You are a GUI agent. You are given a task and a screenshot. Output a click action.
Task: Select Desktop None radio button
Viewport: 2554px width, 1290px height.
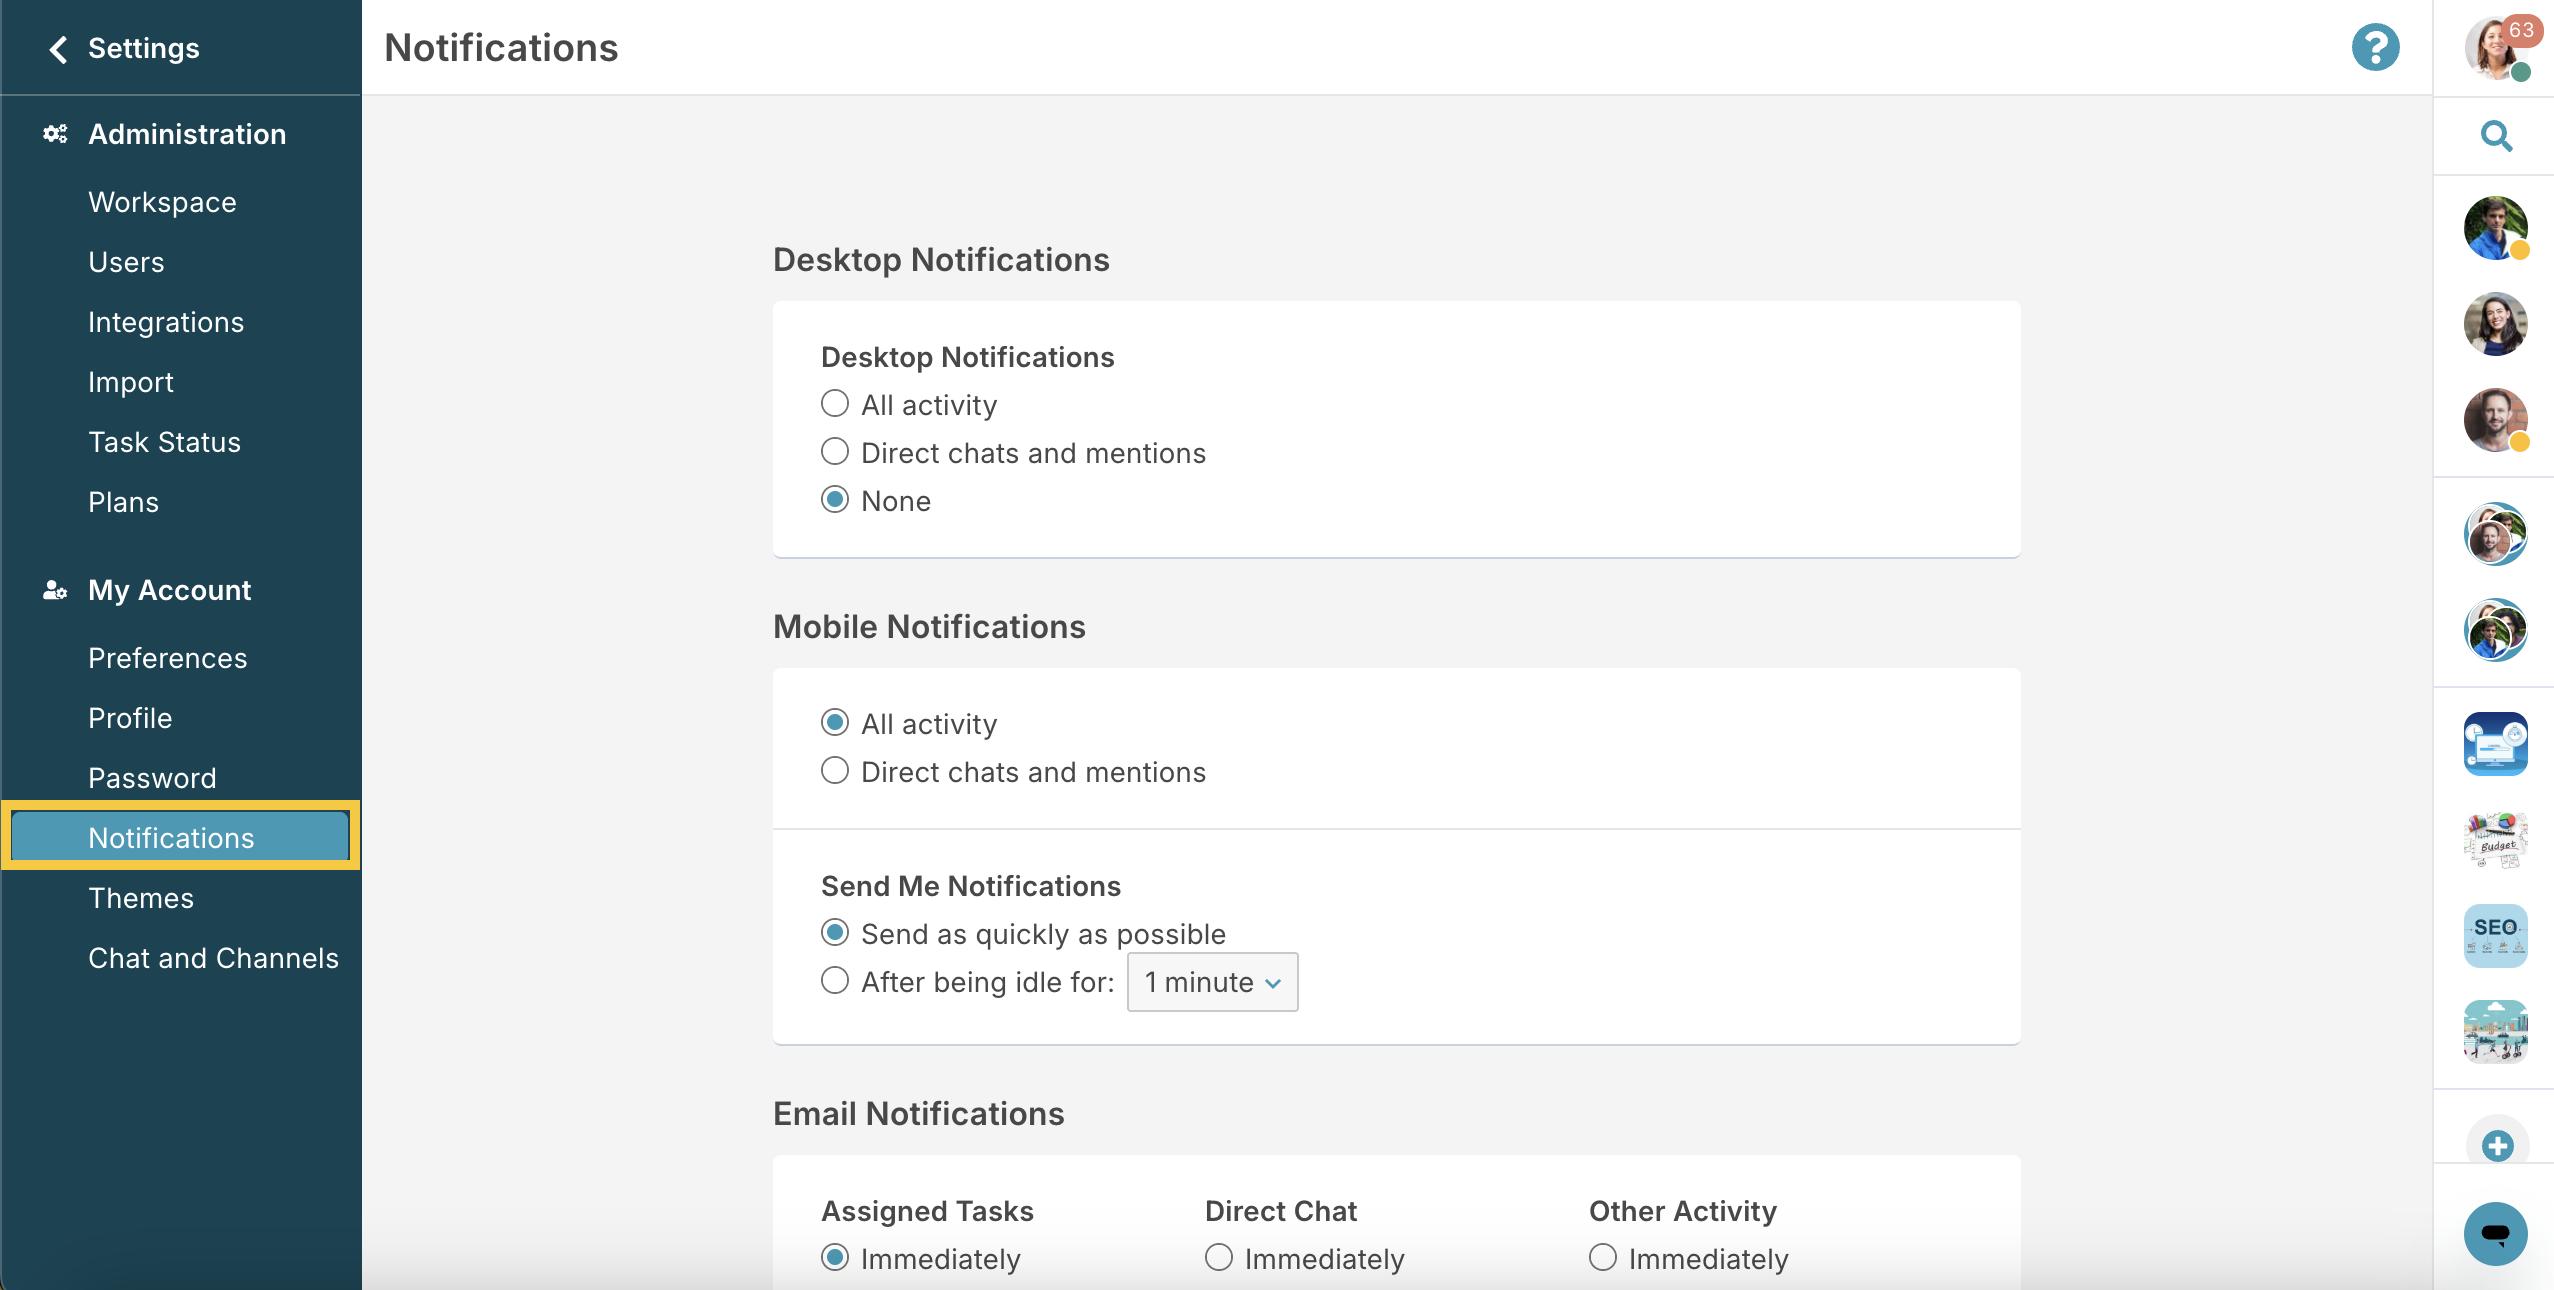pyautogui.click(x=835, y=500)
